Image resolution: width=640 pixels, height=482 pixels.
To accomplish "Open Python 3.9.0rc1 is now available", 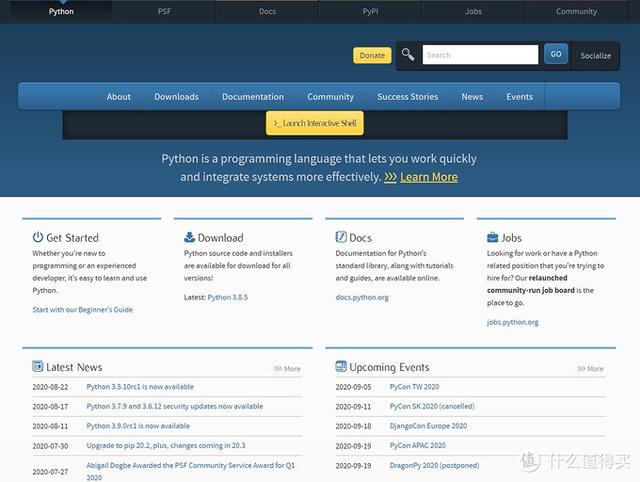I will click(138, 426).
